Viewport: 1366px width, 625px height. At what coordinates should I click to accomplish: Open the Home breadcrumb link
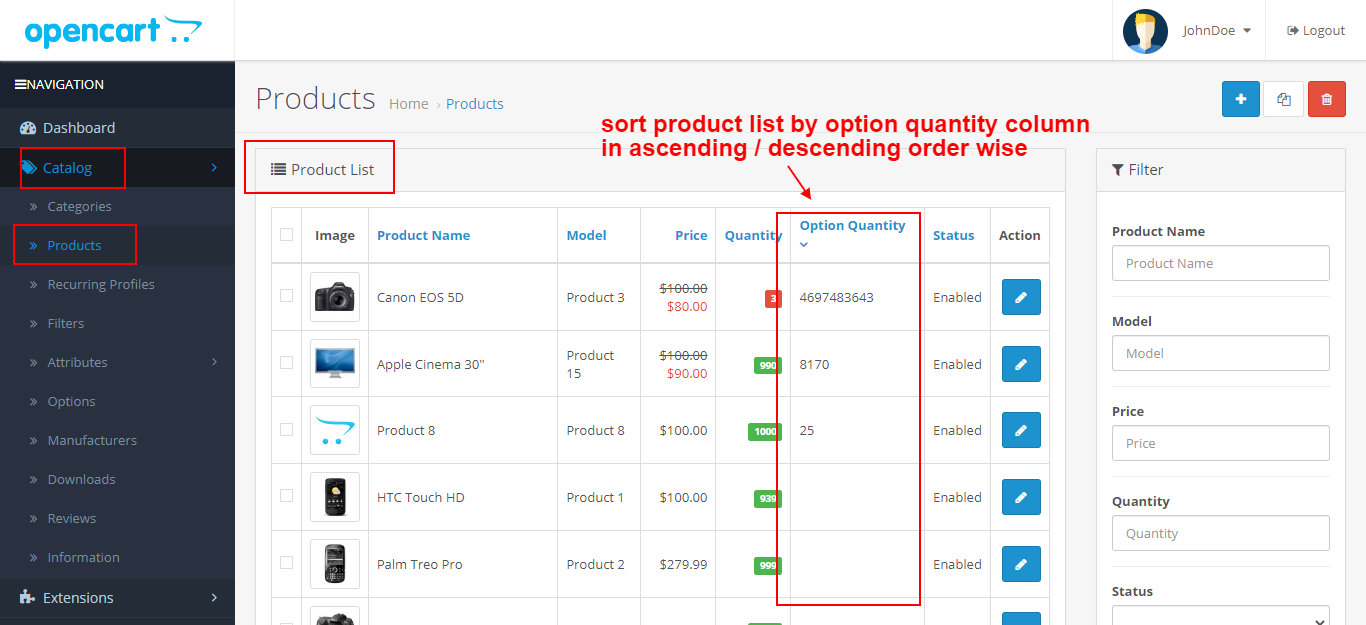(408, 103)
